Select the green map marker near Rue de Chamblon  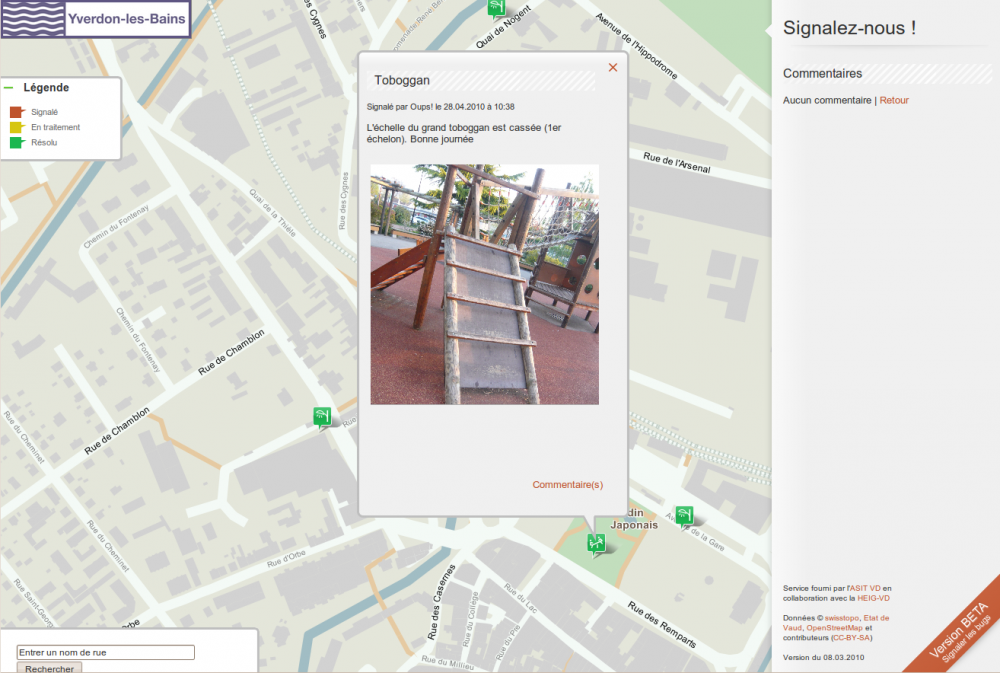[x=322, y=417]
